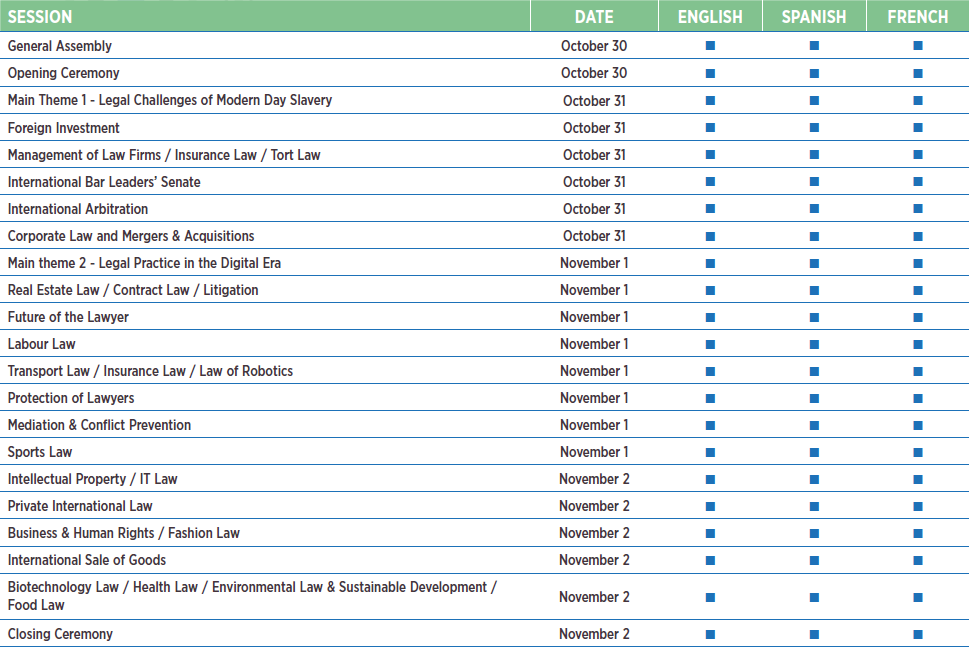Click the FRENCH column header

point(917,17)
